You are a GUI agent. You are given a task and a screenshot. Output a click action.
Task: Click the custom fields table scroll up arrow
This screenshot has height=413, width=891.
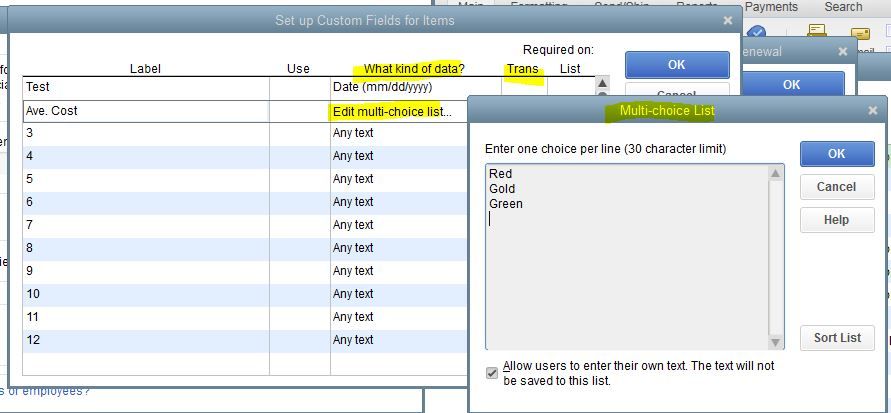tap(602, 85)
